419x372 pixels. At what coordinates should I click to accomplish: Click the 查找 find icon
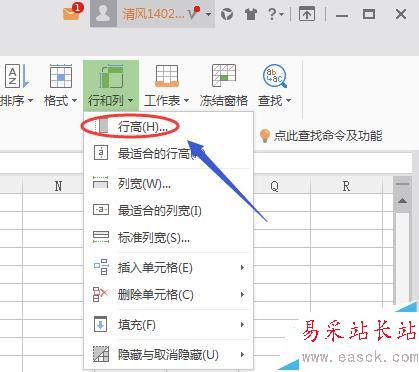pyautogui.click(x=274, y=76)
